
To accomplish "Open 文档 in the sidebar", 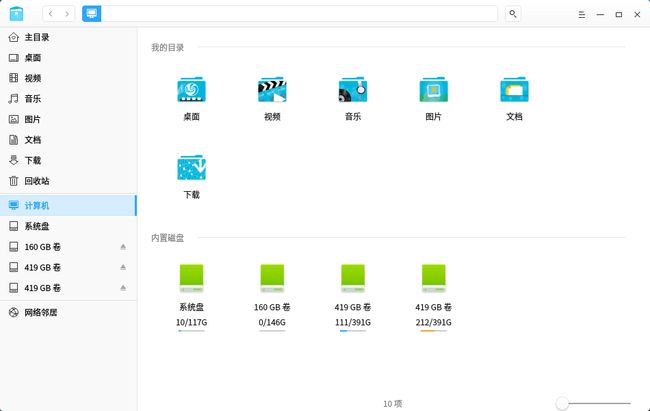I will coord(68,140).
